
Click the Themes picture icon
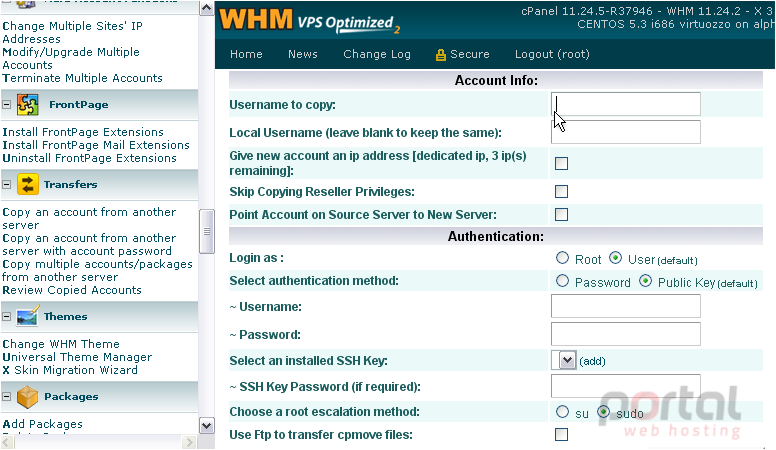pos(27,316)
